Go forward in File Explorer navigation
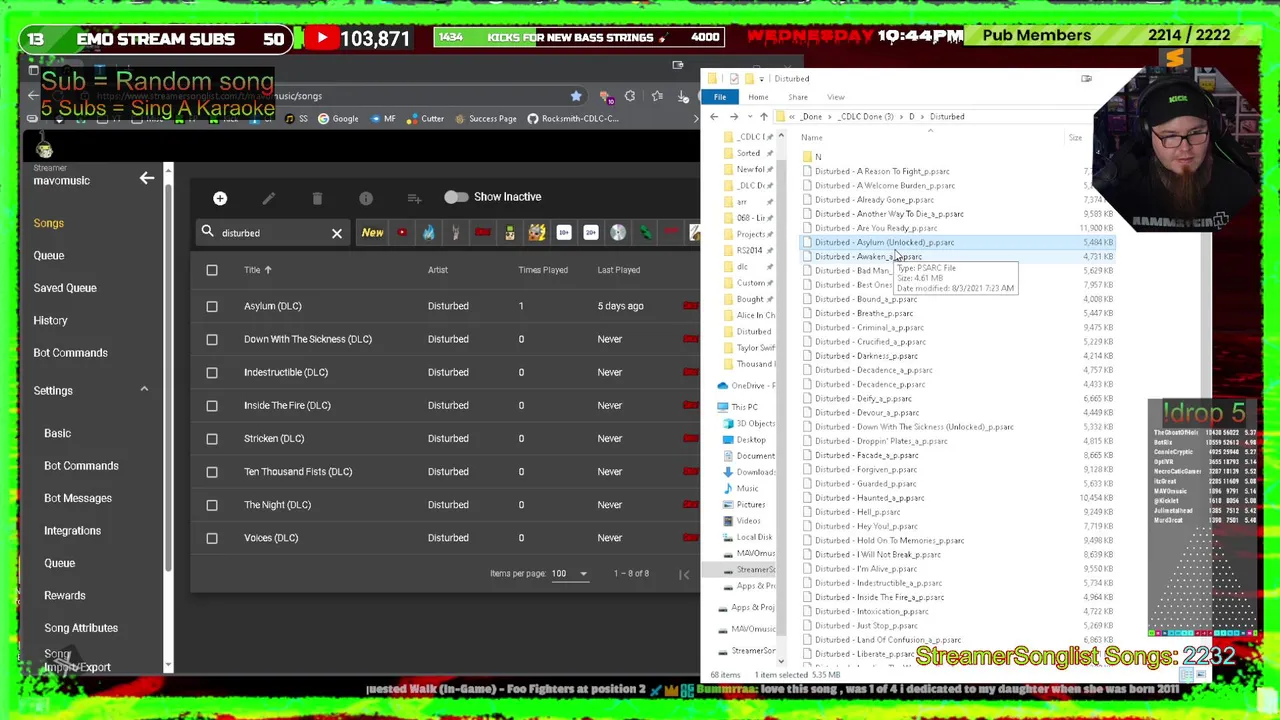Screen dimensions: 1280x720 tap(733, 117)
